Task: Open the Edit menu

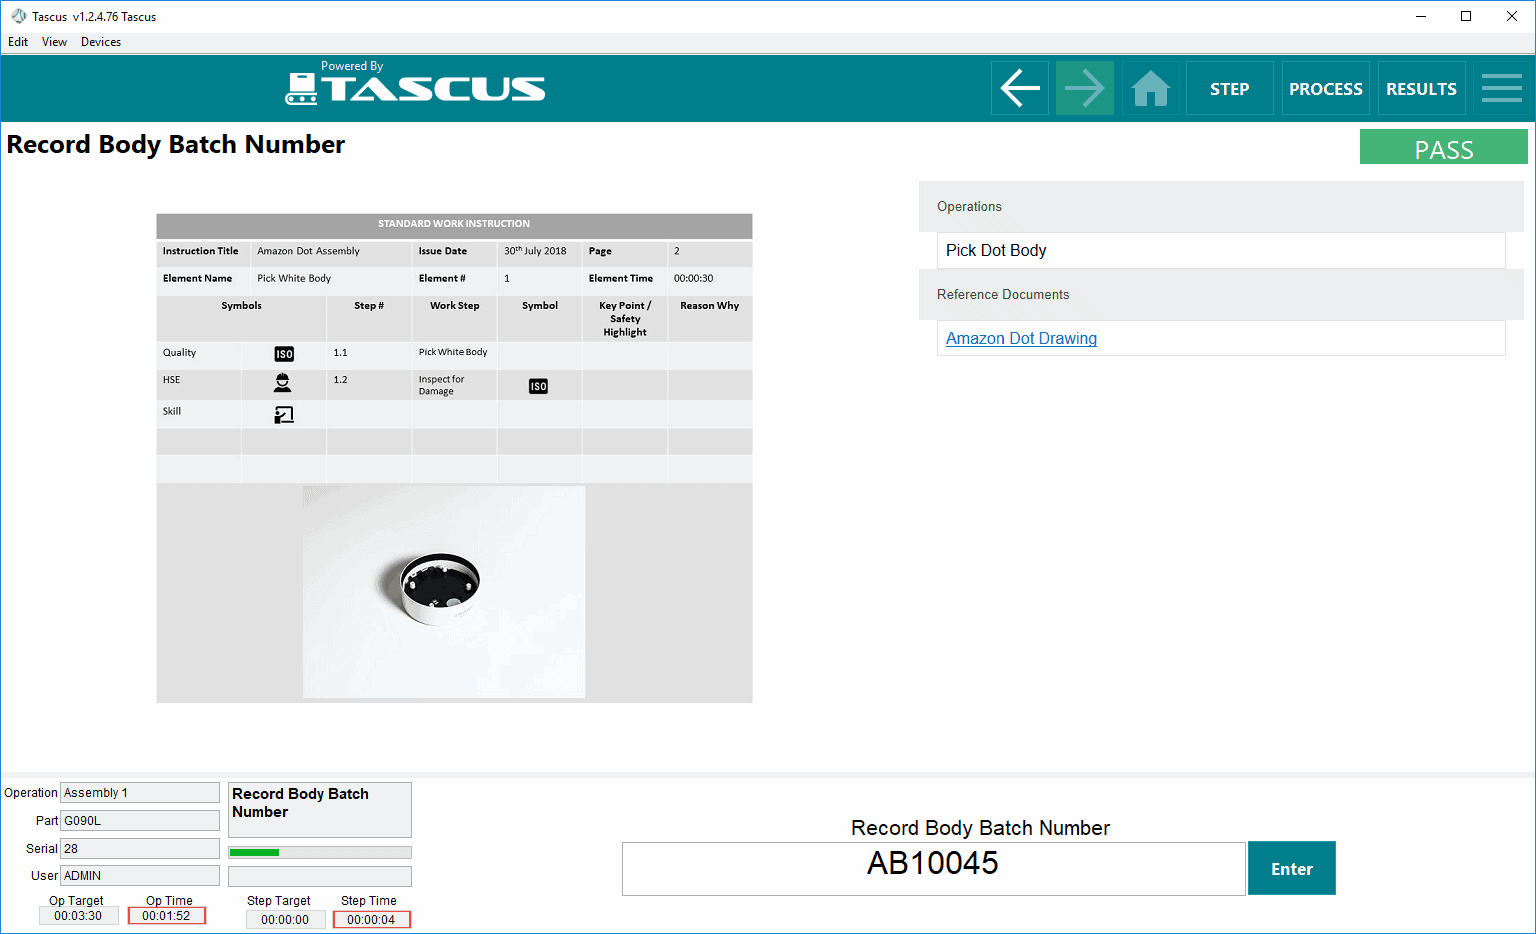Action: tap(18, 42)
